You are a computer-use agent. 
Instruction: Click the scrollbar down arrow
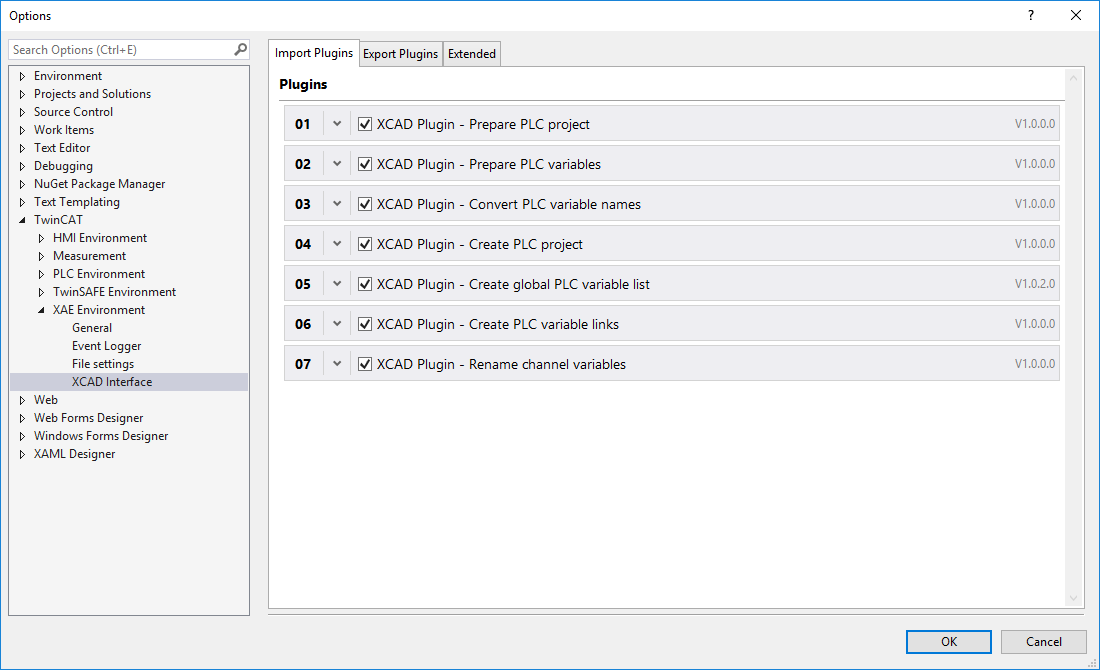tap(1073, 598)
